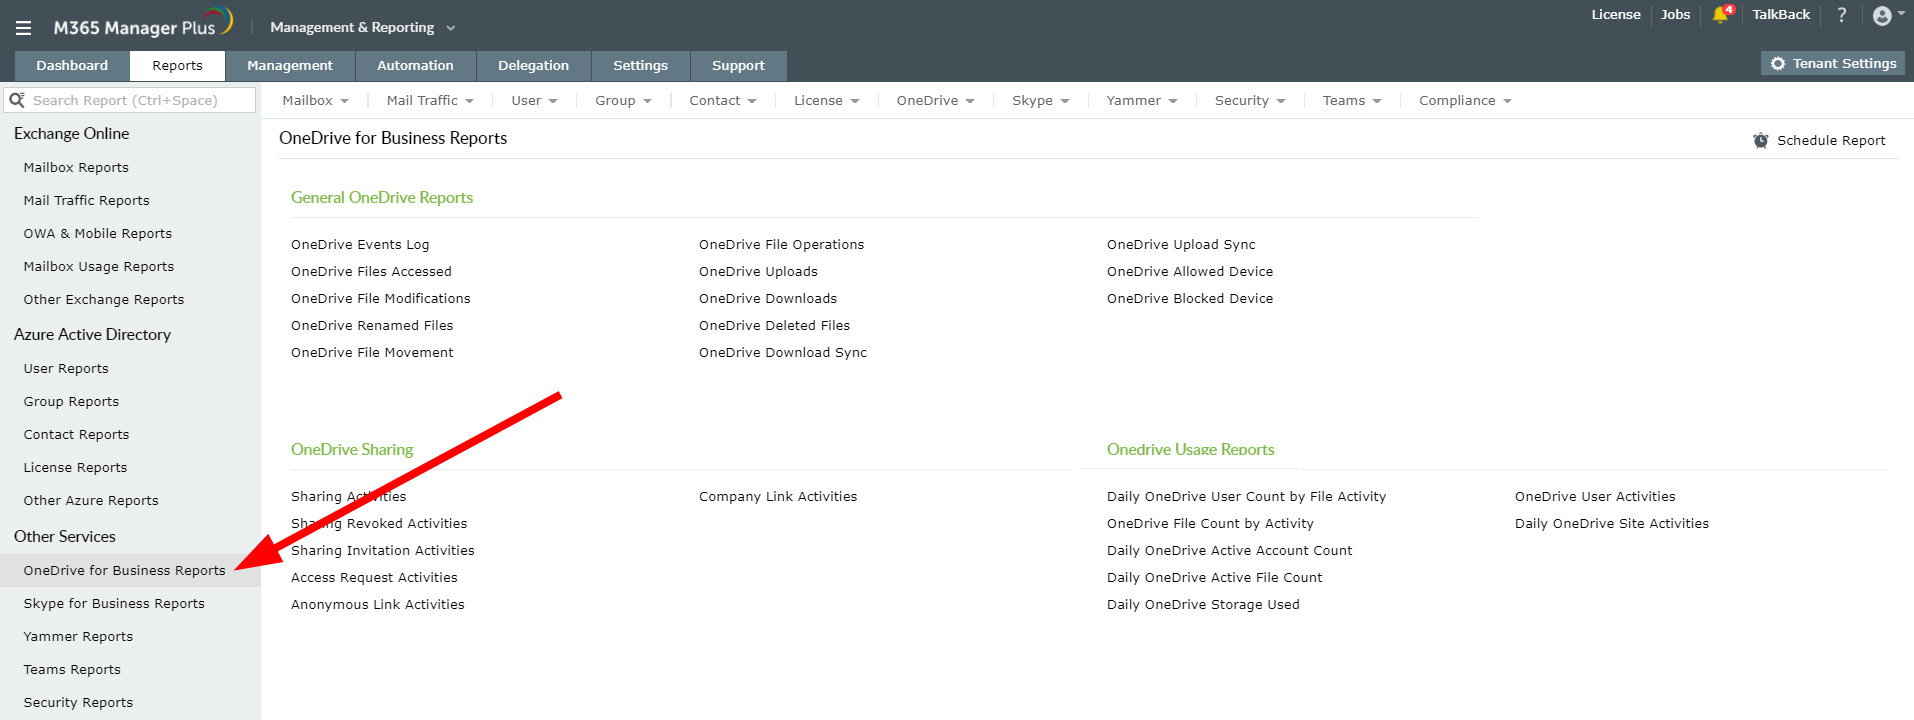Screen dimensions: 1914x720
Task: Open OneDrive Files Accessed report
Action: (x=371, y=271)
